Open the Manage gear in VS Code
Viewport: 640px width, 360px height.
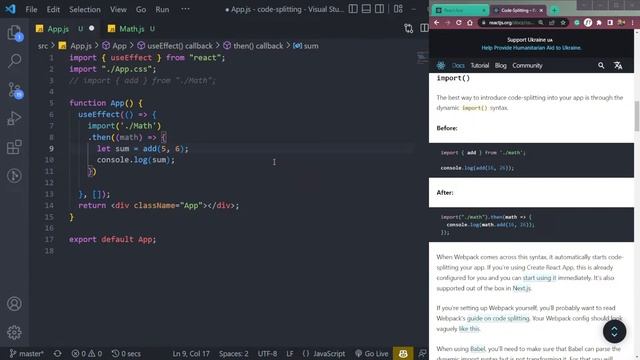[x=14, y=332]
